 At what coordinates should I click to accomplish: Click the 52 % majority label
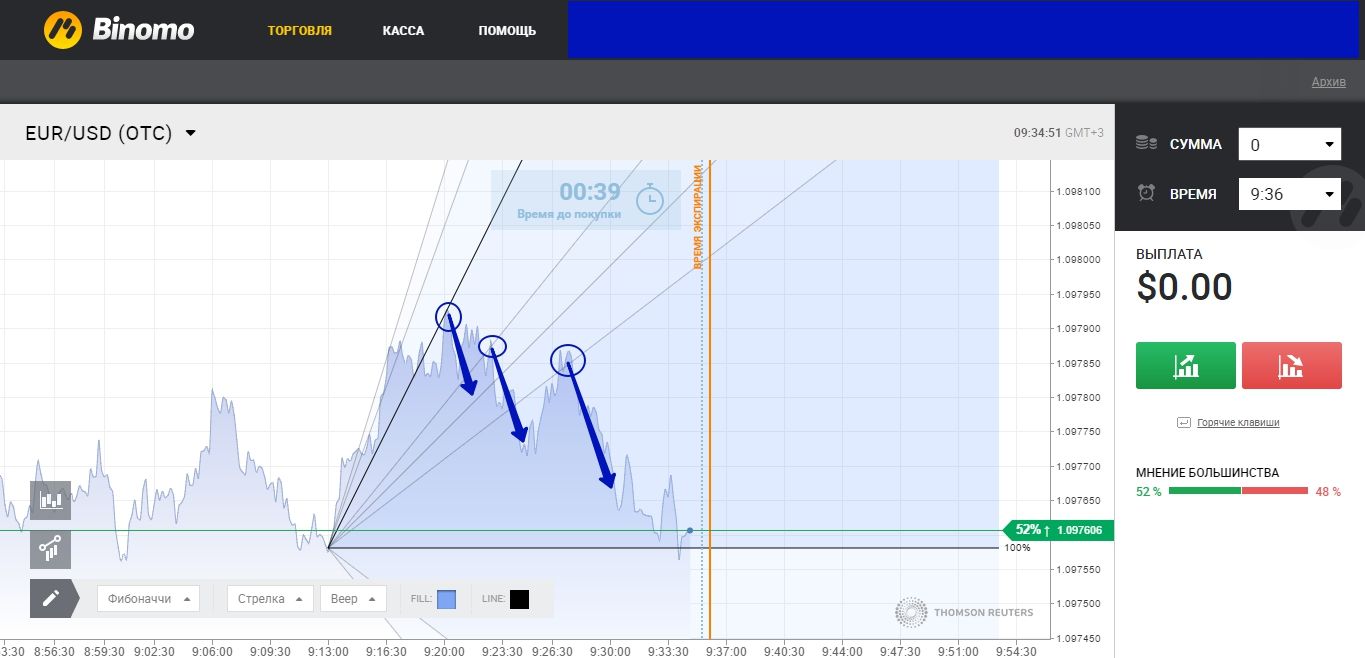(1149, 491)
